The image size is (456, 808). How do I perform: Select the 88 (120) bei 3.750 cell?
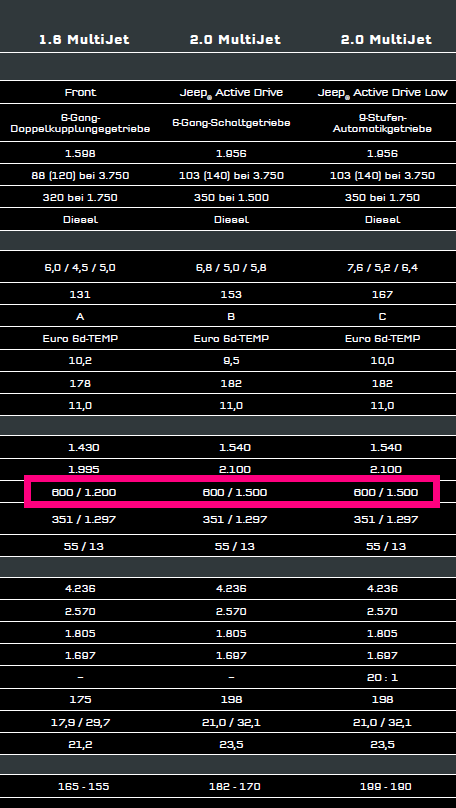click(80, 176)
